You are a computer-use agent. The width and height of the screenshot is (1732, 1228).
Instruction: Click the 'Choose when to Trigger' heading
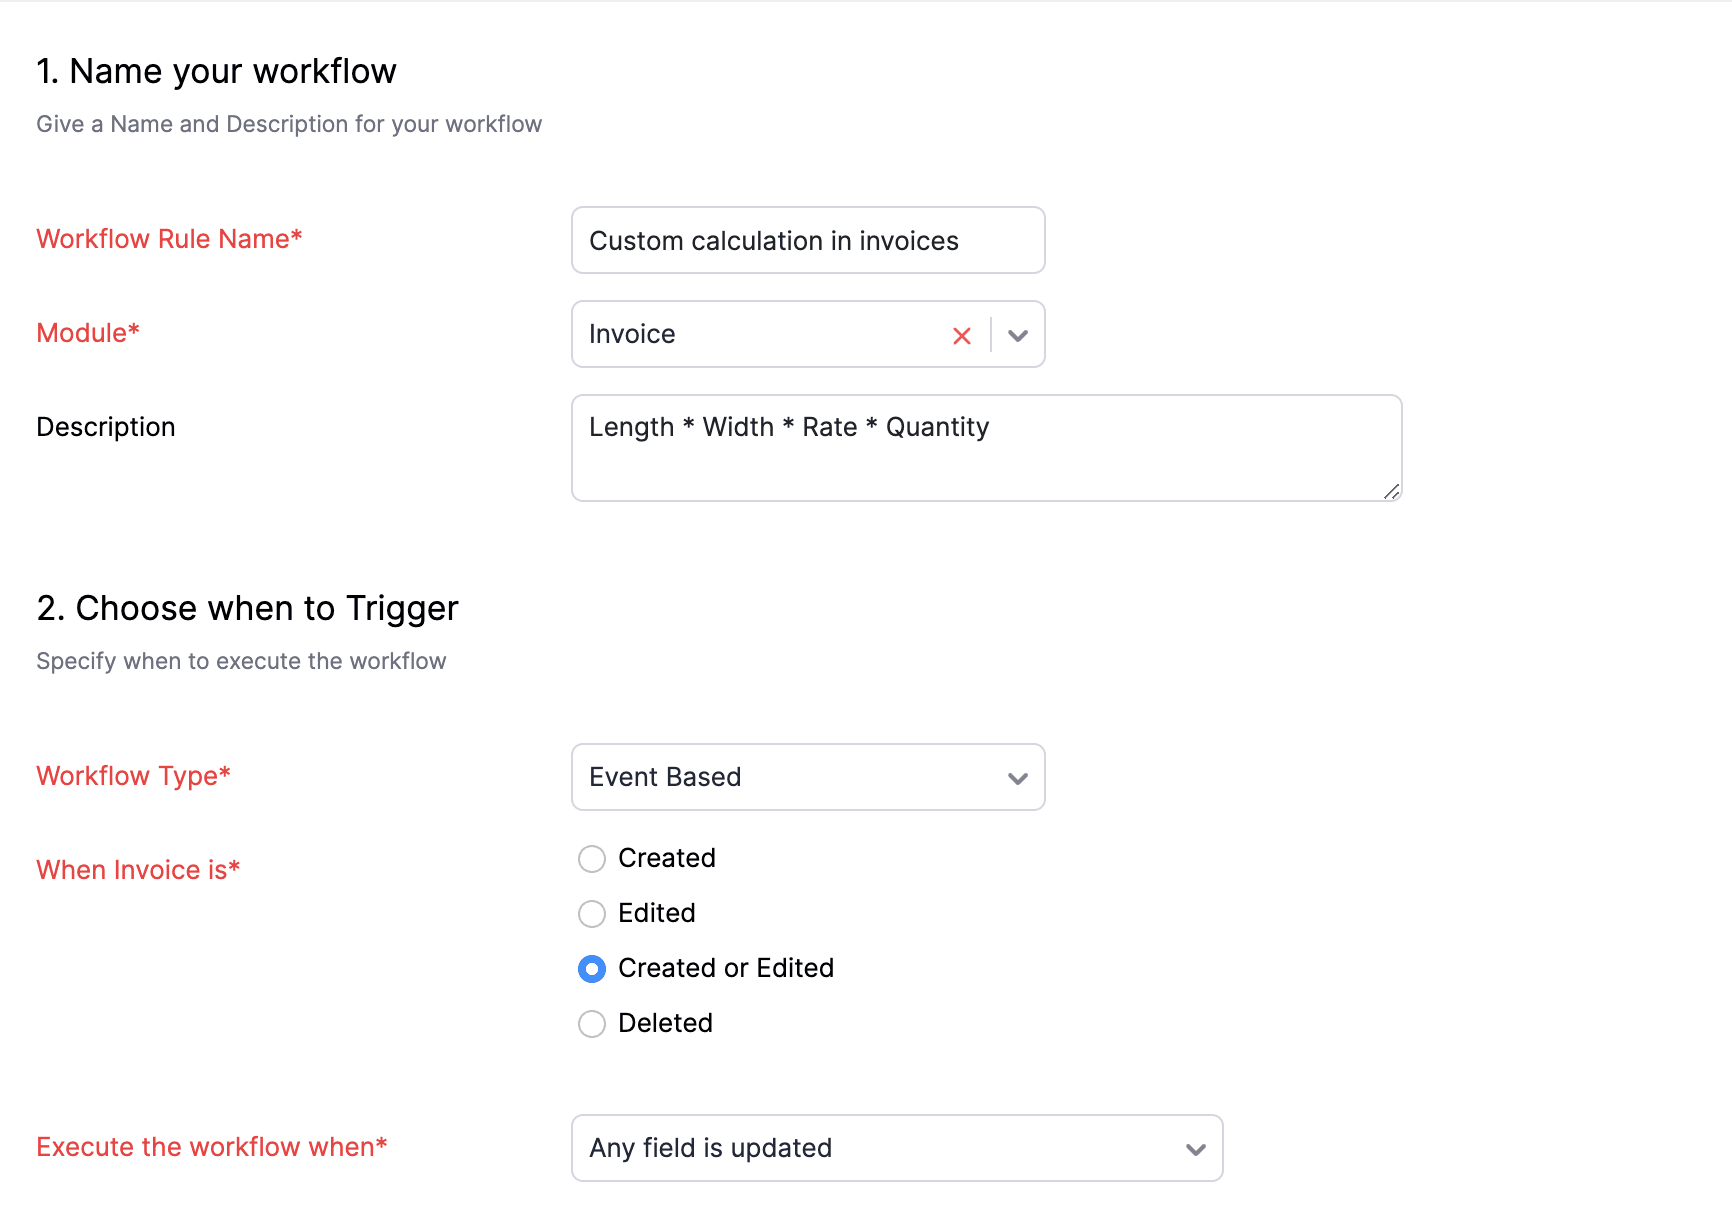[247, 608]
